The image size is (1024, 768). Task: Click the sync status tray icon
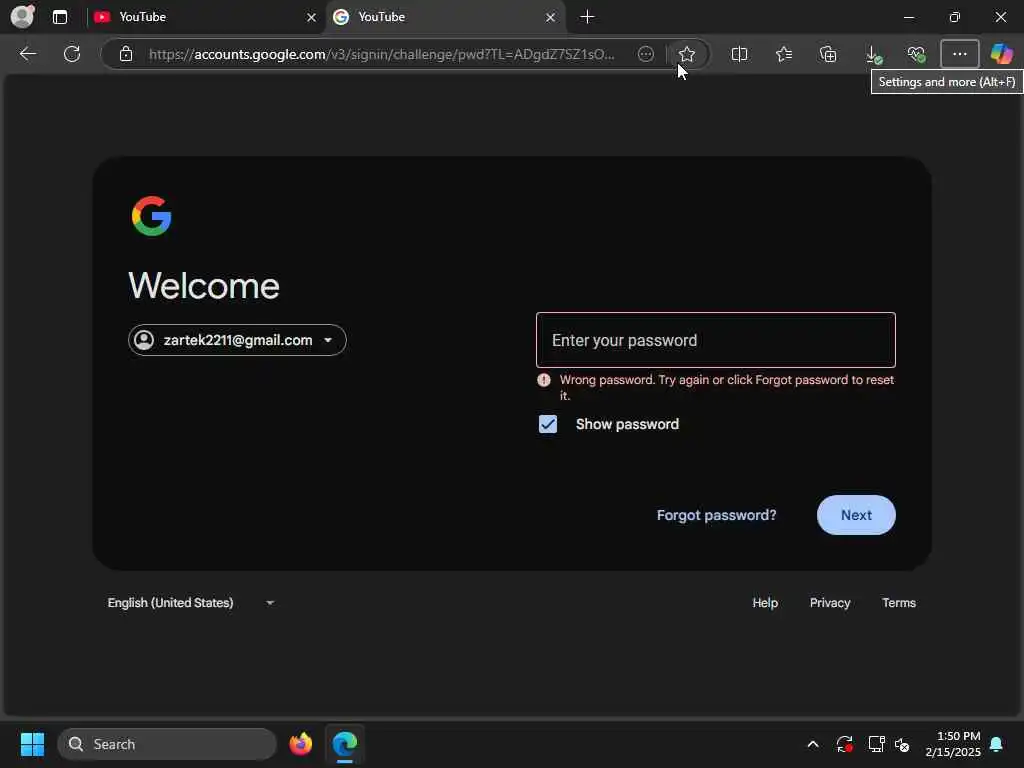click(x=844, y=744)
